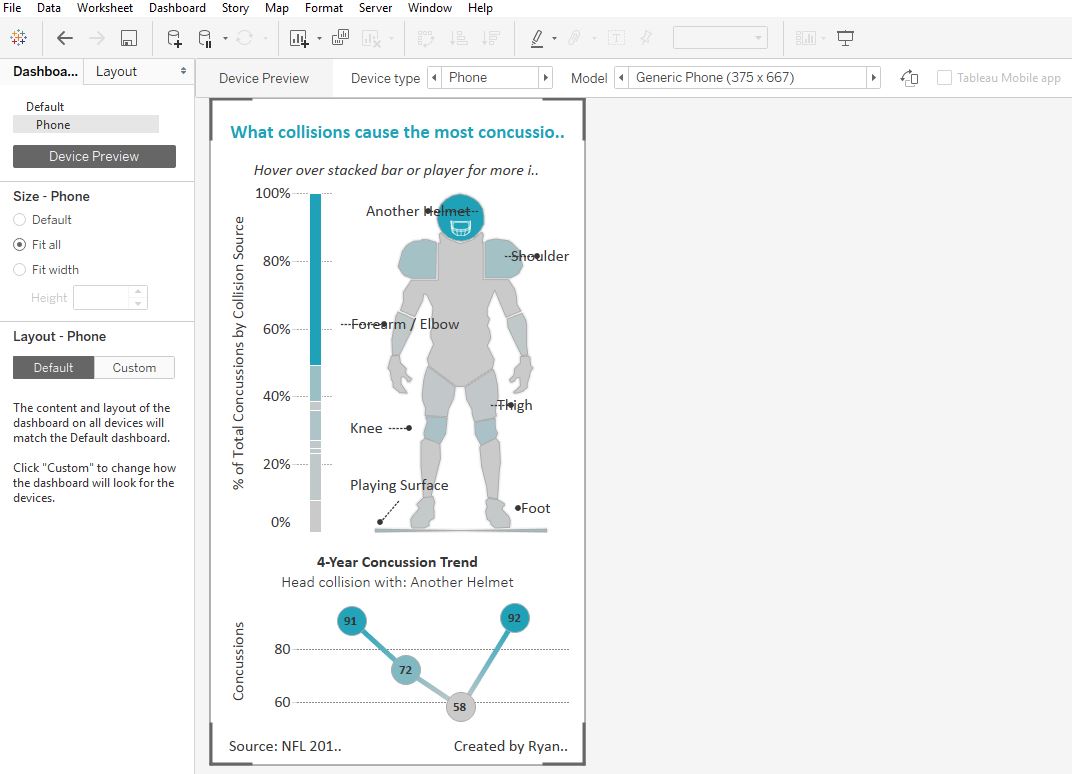Switch to the Layout tab
The height and width of the screenshot is (774, 1072).
coord(116,71)
